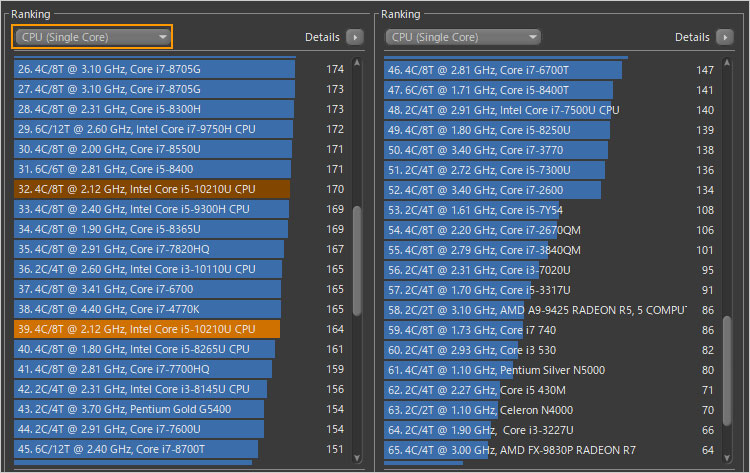Select row 28 Core i5-8300H
This screenshot has width=750, height=473.
[179, 110]
